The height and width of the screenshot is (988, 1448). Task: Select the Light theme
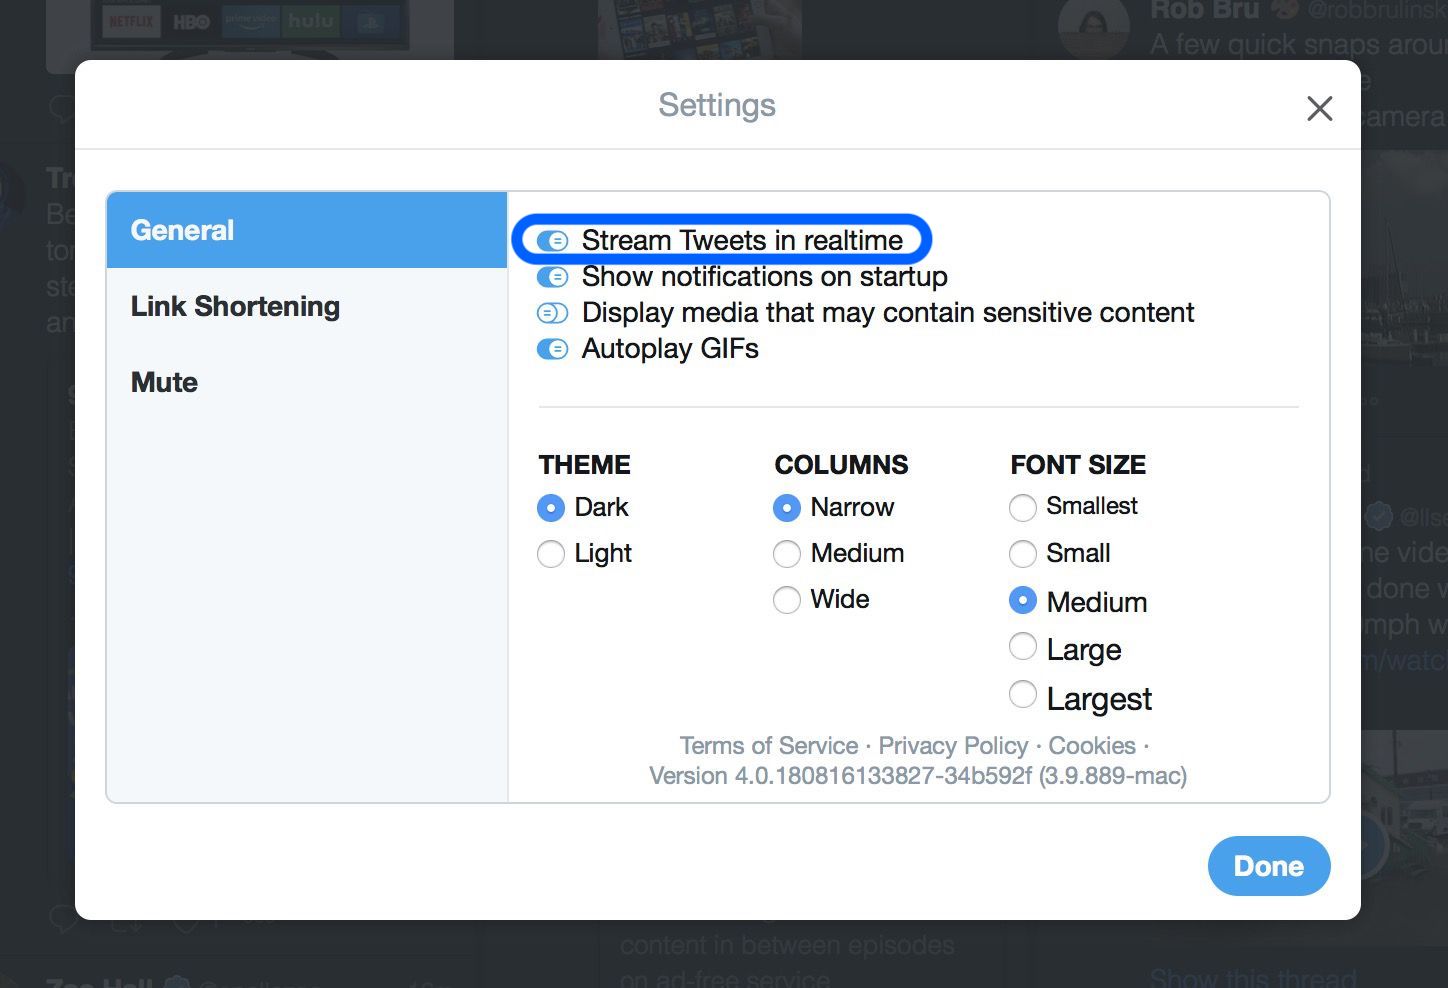tap(550, 553)
